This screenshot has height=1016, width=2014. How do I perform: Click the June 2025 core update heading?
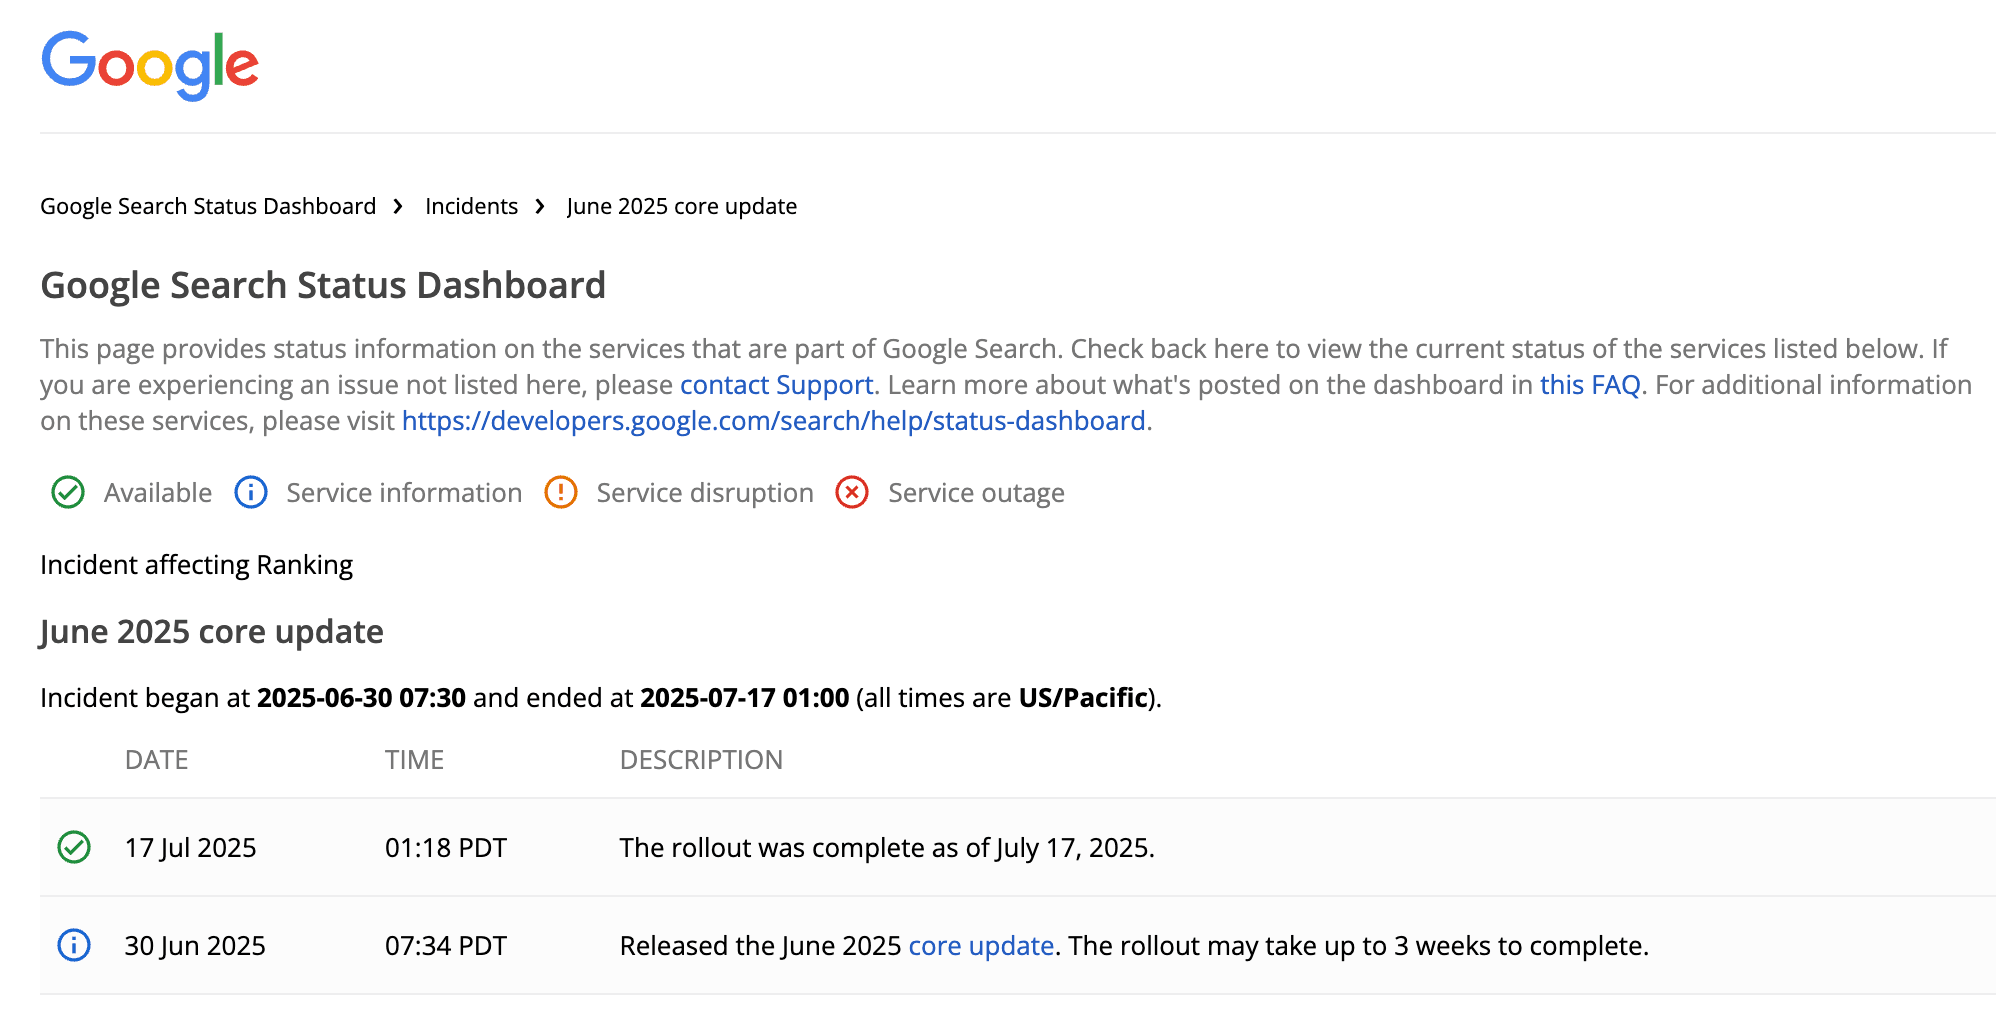coord(210,631)
